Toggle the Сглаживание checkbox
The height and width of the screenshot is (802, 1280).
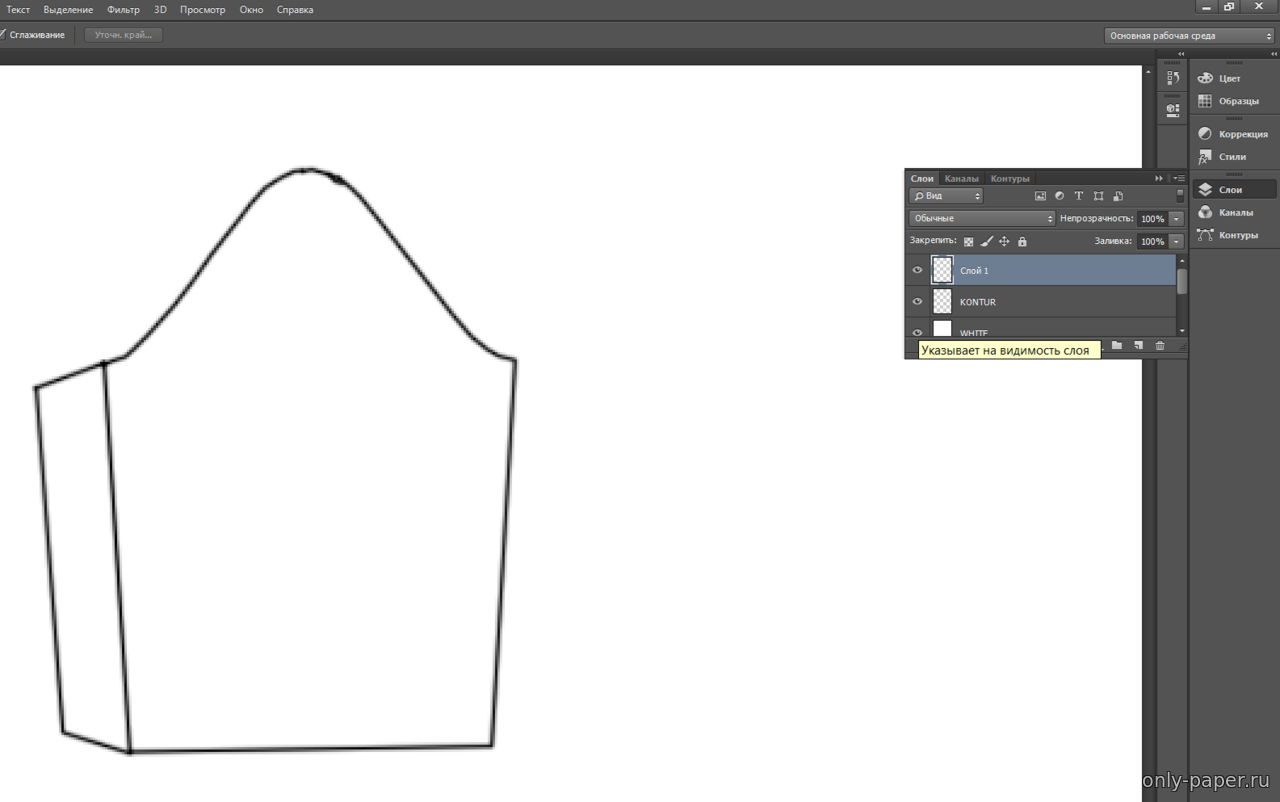tap(2, 35)
